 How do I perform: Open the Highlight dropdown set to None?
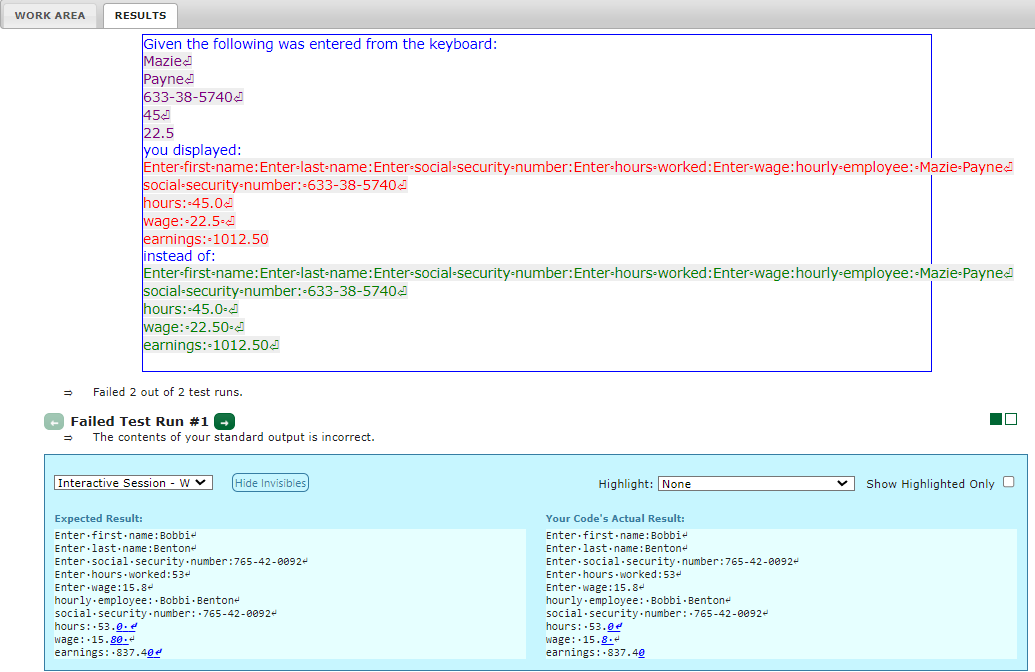[x=755, y=482]
